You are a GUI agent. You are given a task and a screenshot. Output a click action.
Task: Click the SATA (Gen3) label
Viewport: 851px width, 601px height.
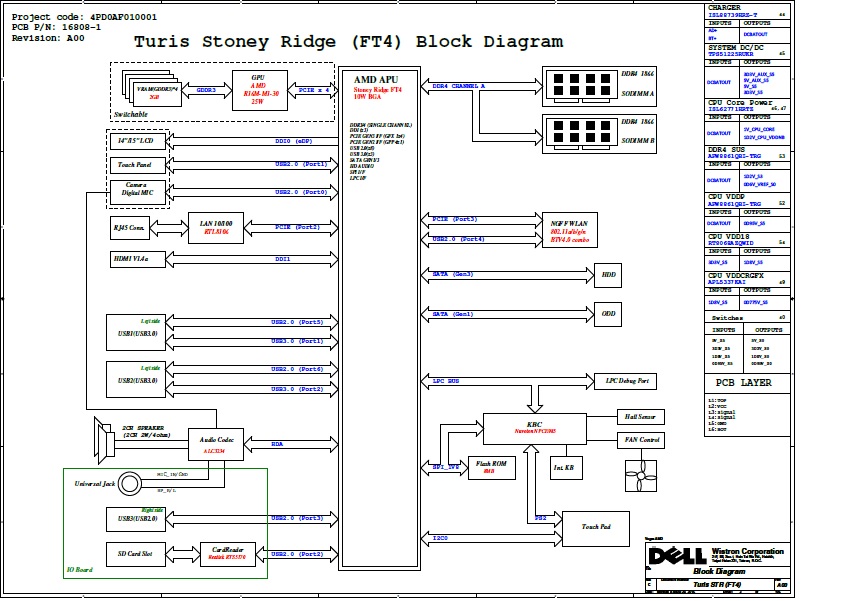[x=453, y=274]
